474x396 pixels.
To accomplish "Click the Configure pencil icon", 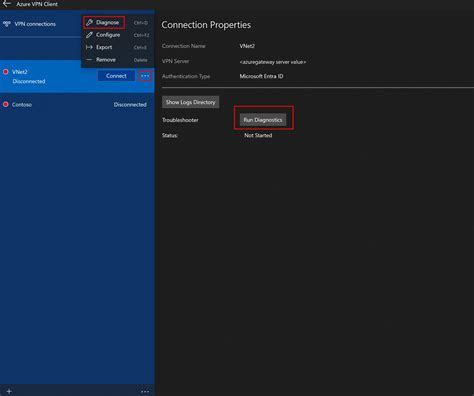I will [89, 35].
